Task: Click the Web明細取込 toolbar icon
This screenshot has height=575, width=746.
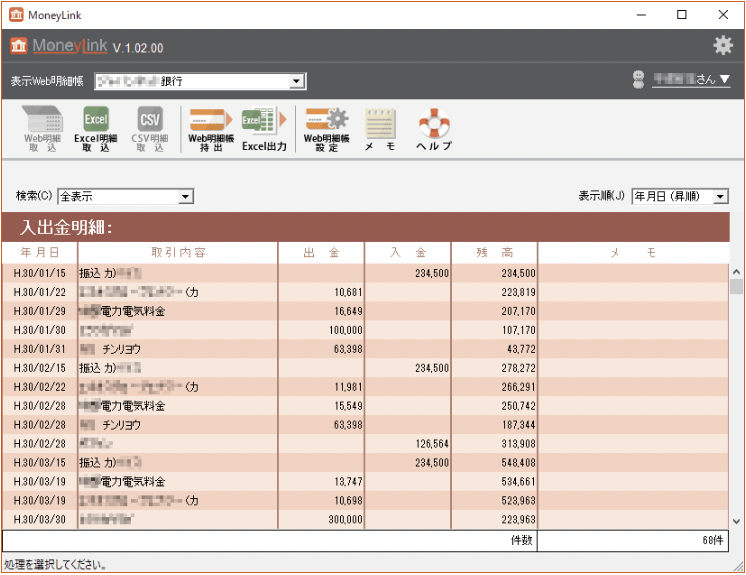Action: [x=42, y=130]
